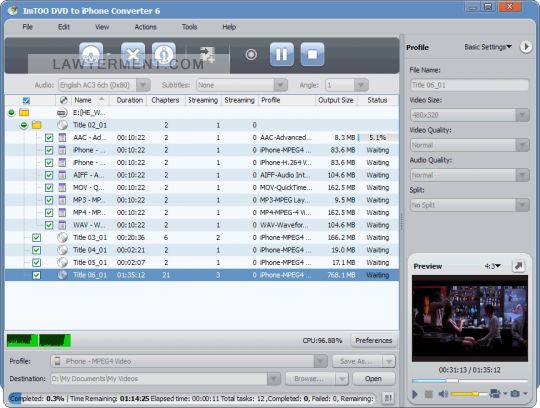This screenshot has width=540, height=408.
Task: Collapse the E: drive tree node
Action: pos(11,113)
